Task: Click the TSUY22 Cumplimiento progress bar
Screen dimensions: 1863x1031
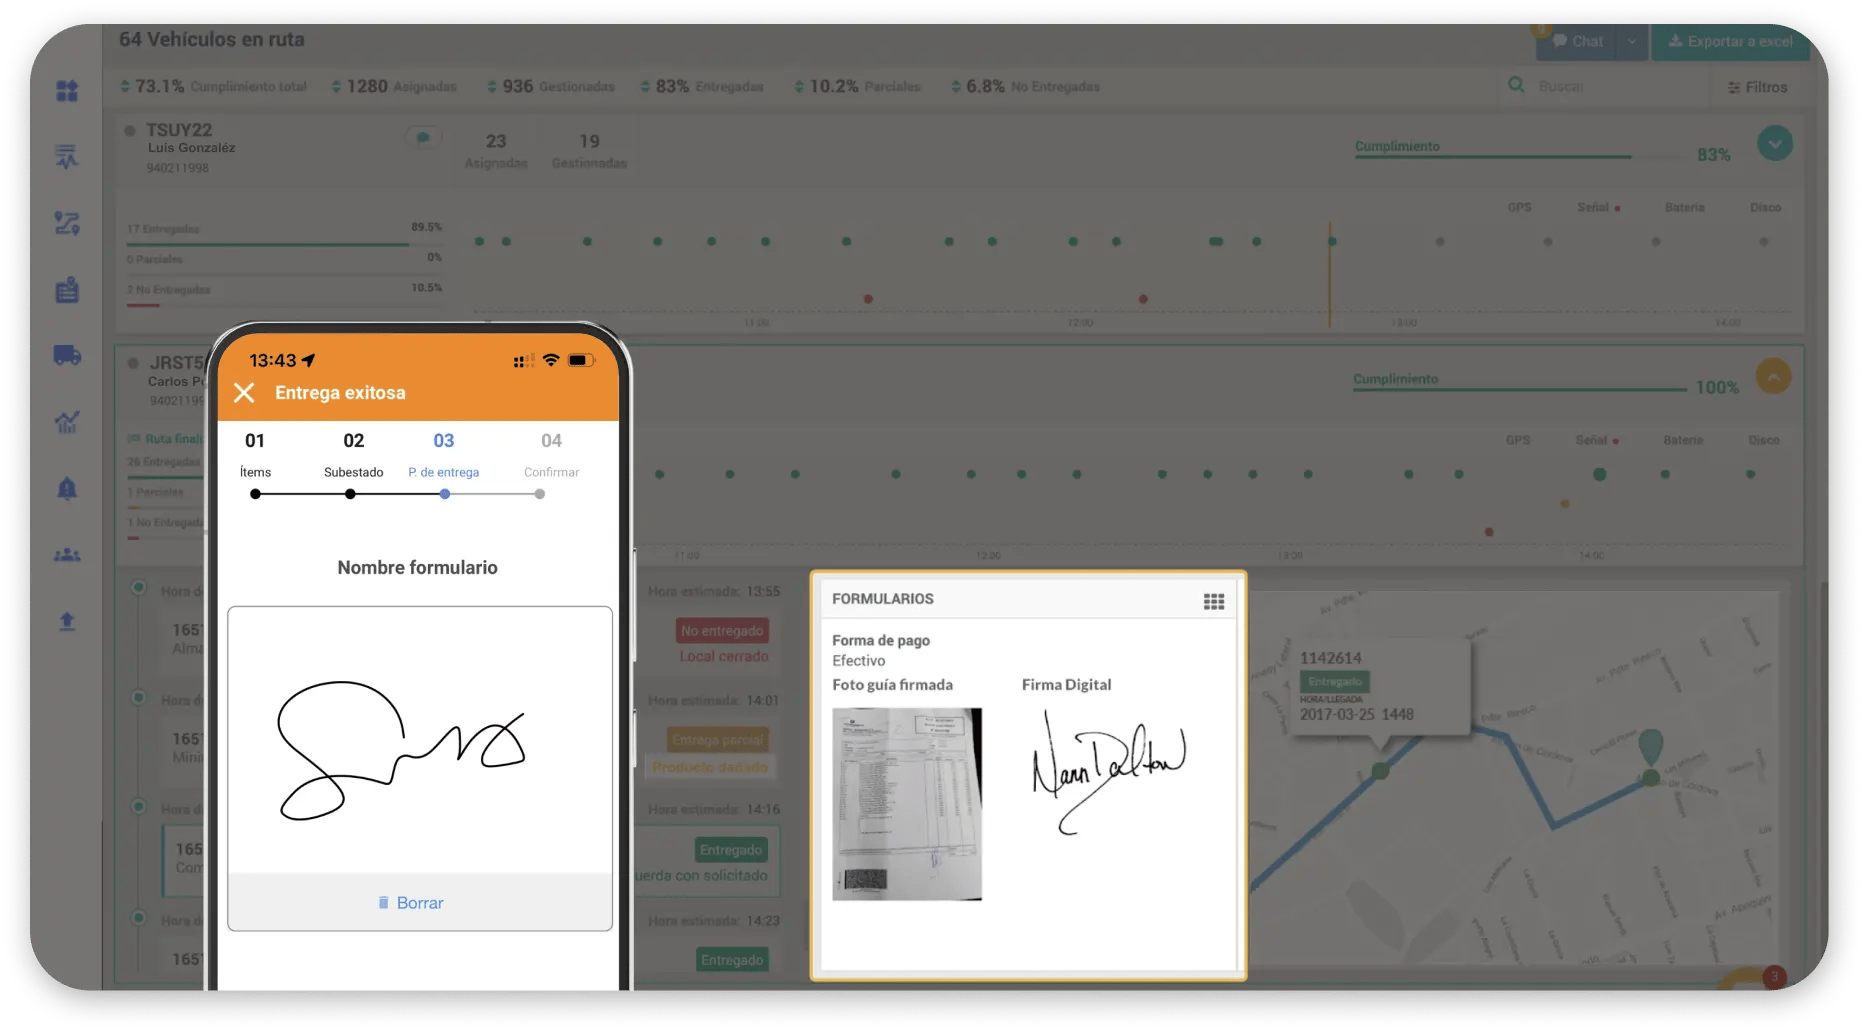Action: click(x=1517, y=157)
